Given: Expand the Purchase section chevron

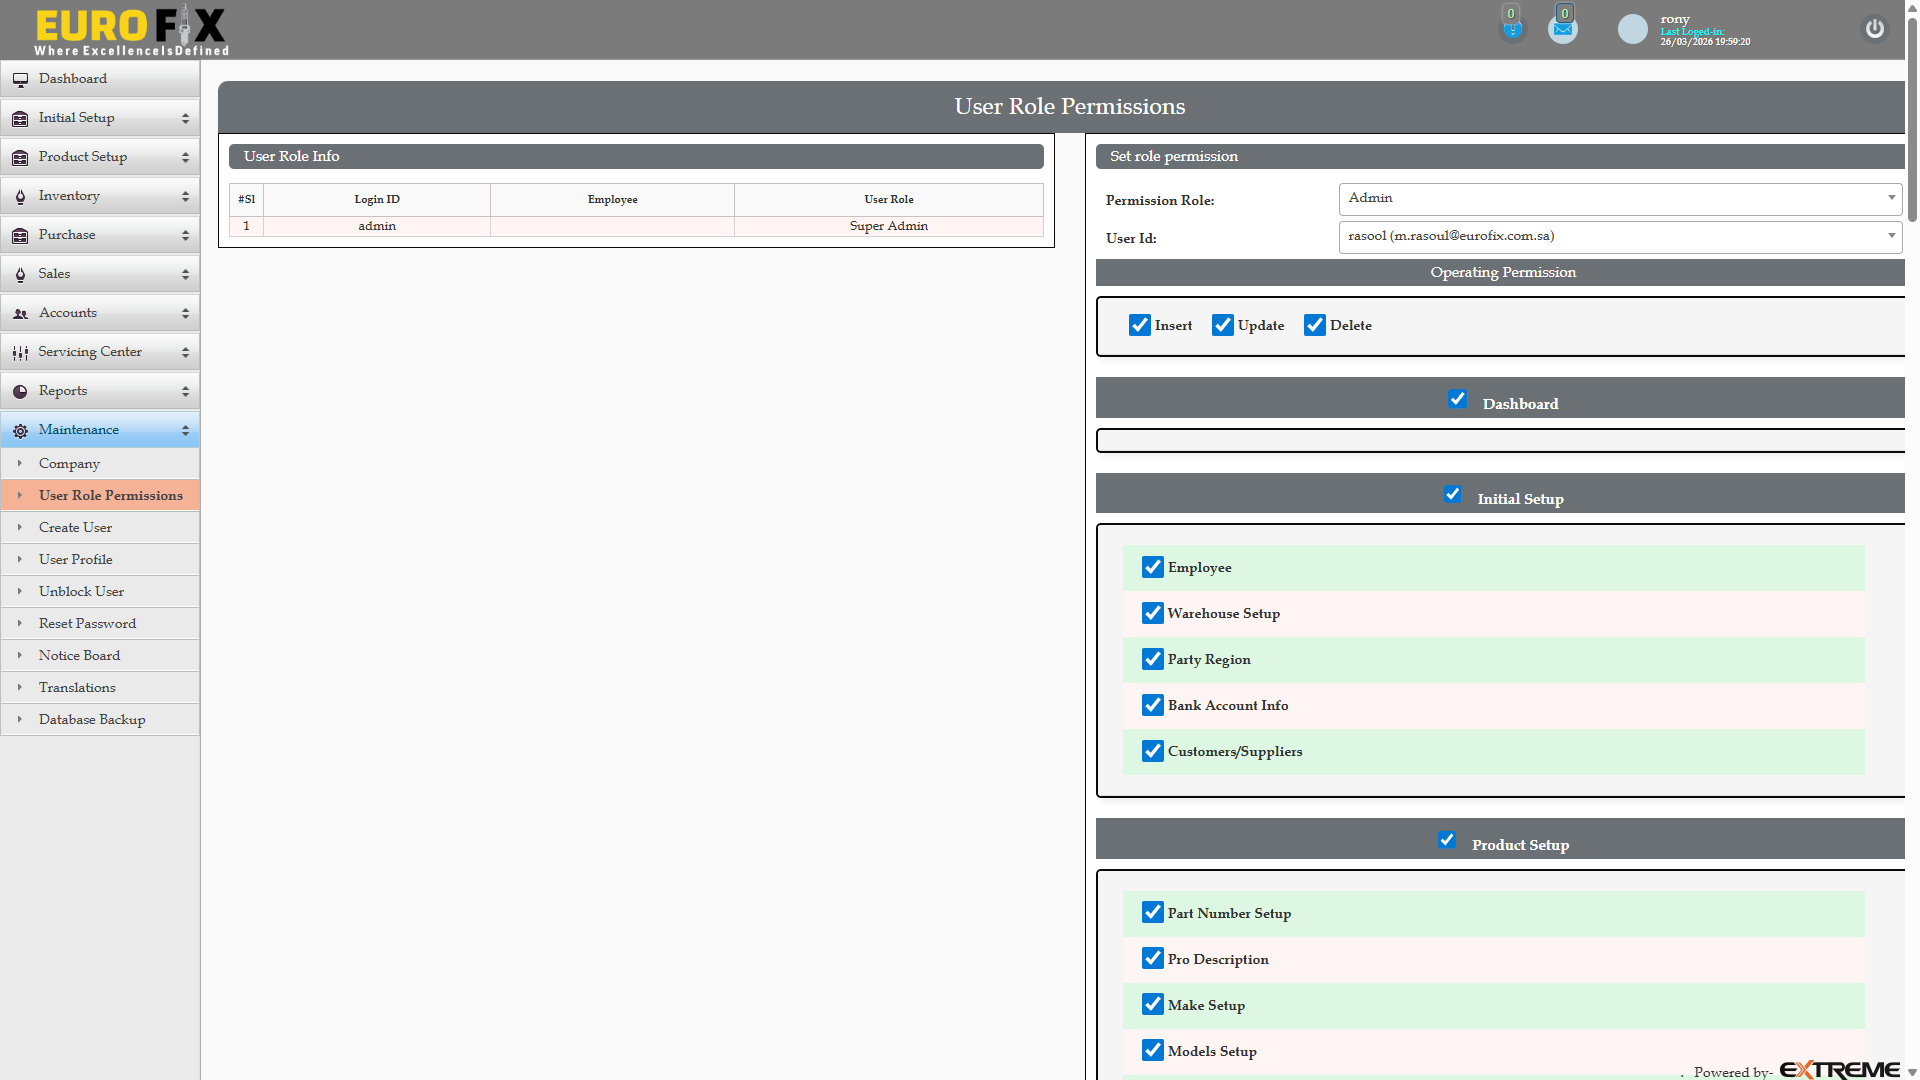Looking at the screenshot, I should 185,235.
